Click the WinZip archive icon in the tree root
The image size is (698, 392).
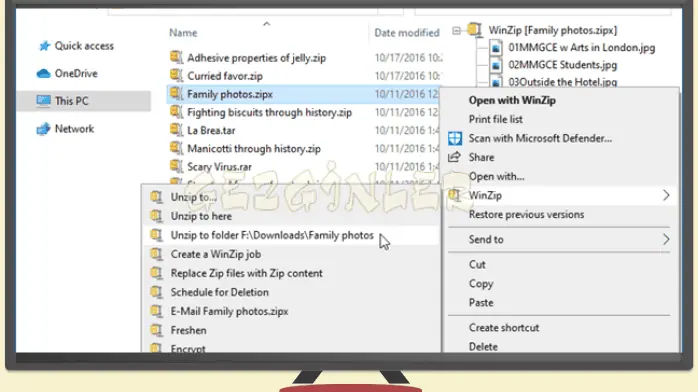(x=475, y=30)
